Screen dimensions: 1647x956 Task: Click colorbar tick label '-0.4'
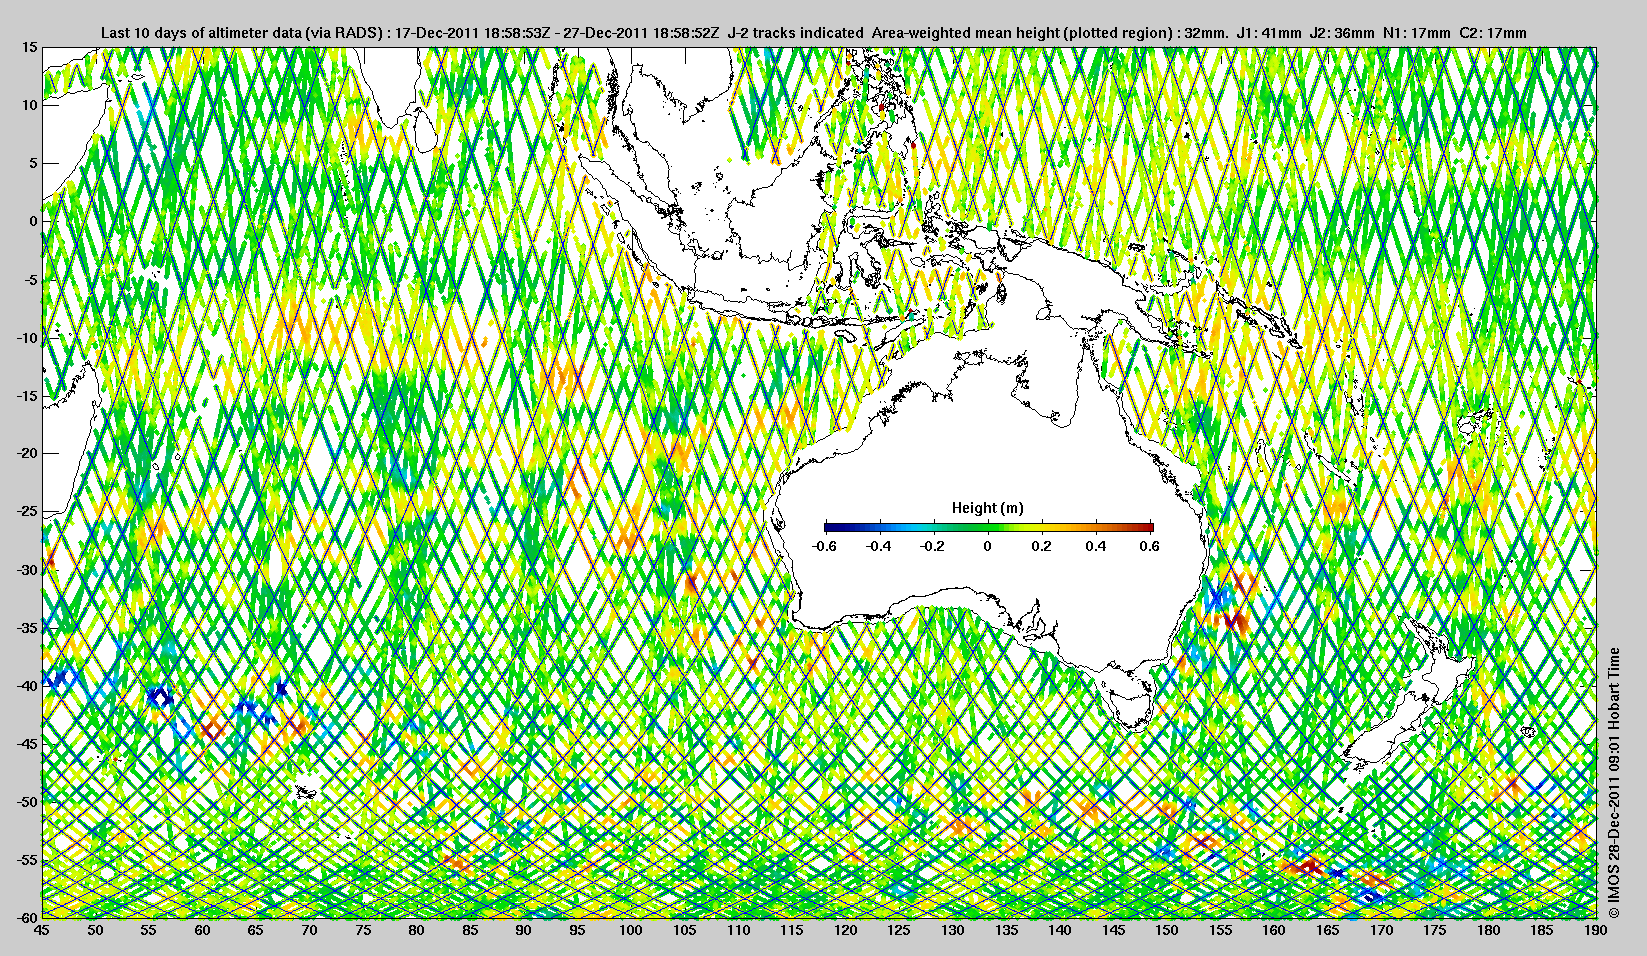pos(879,546)
